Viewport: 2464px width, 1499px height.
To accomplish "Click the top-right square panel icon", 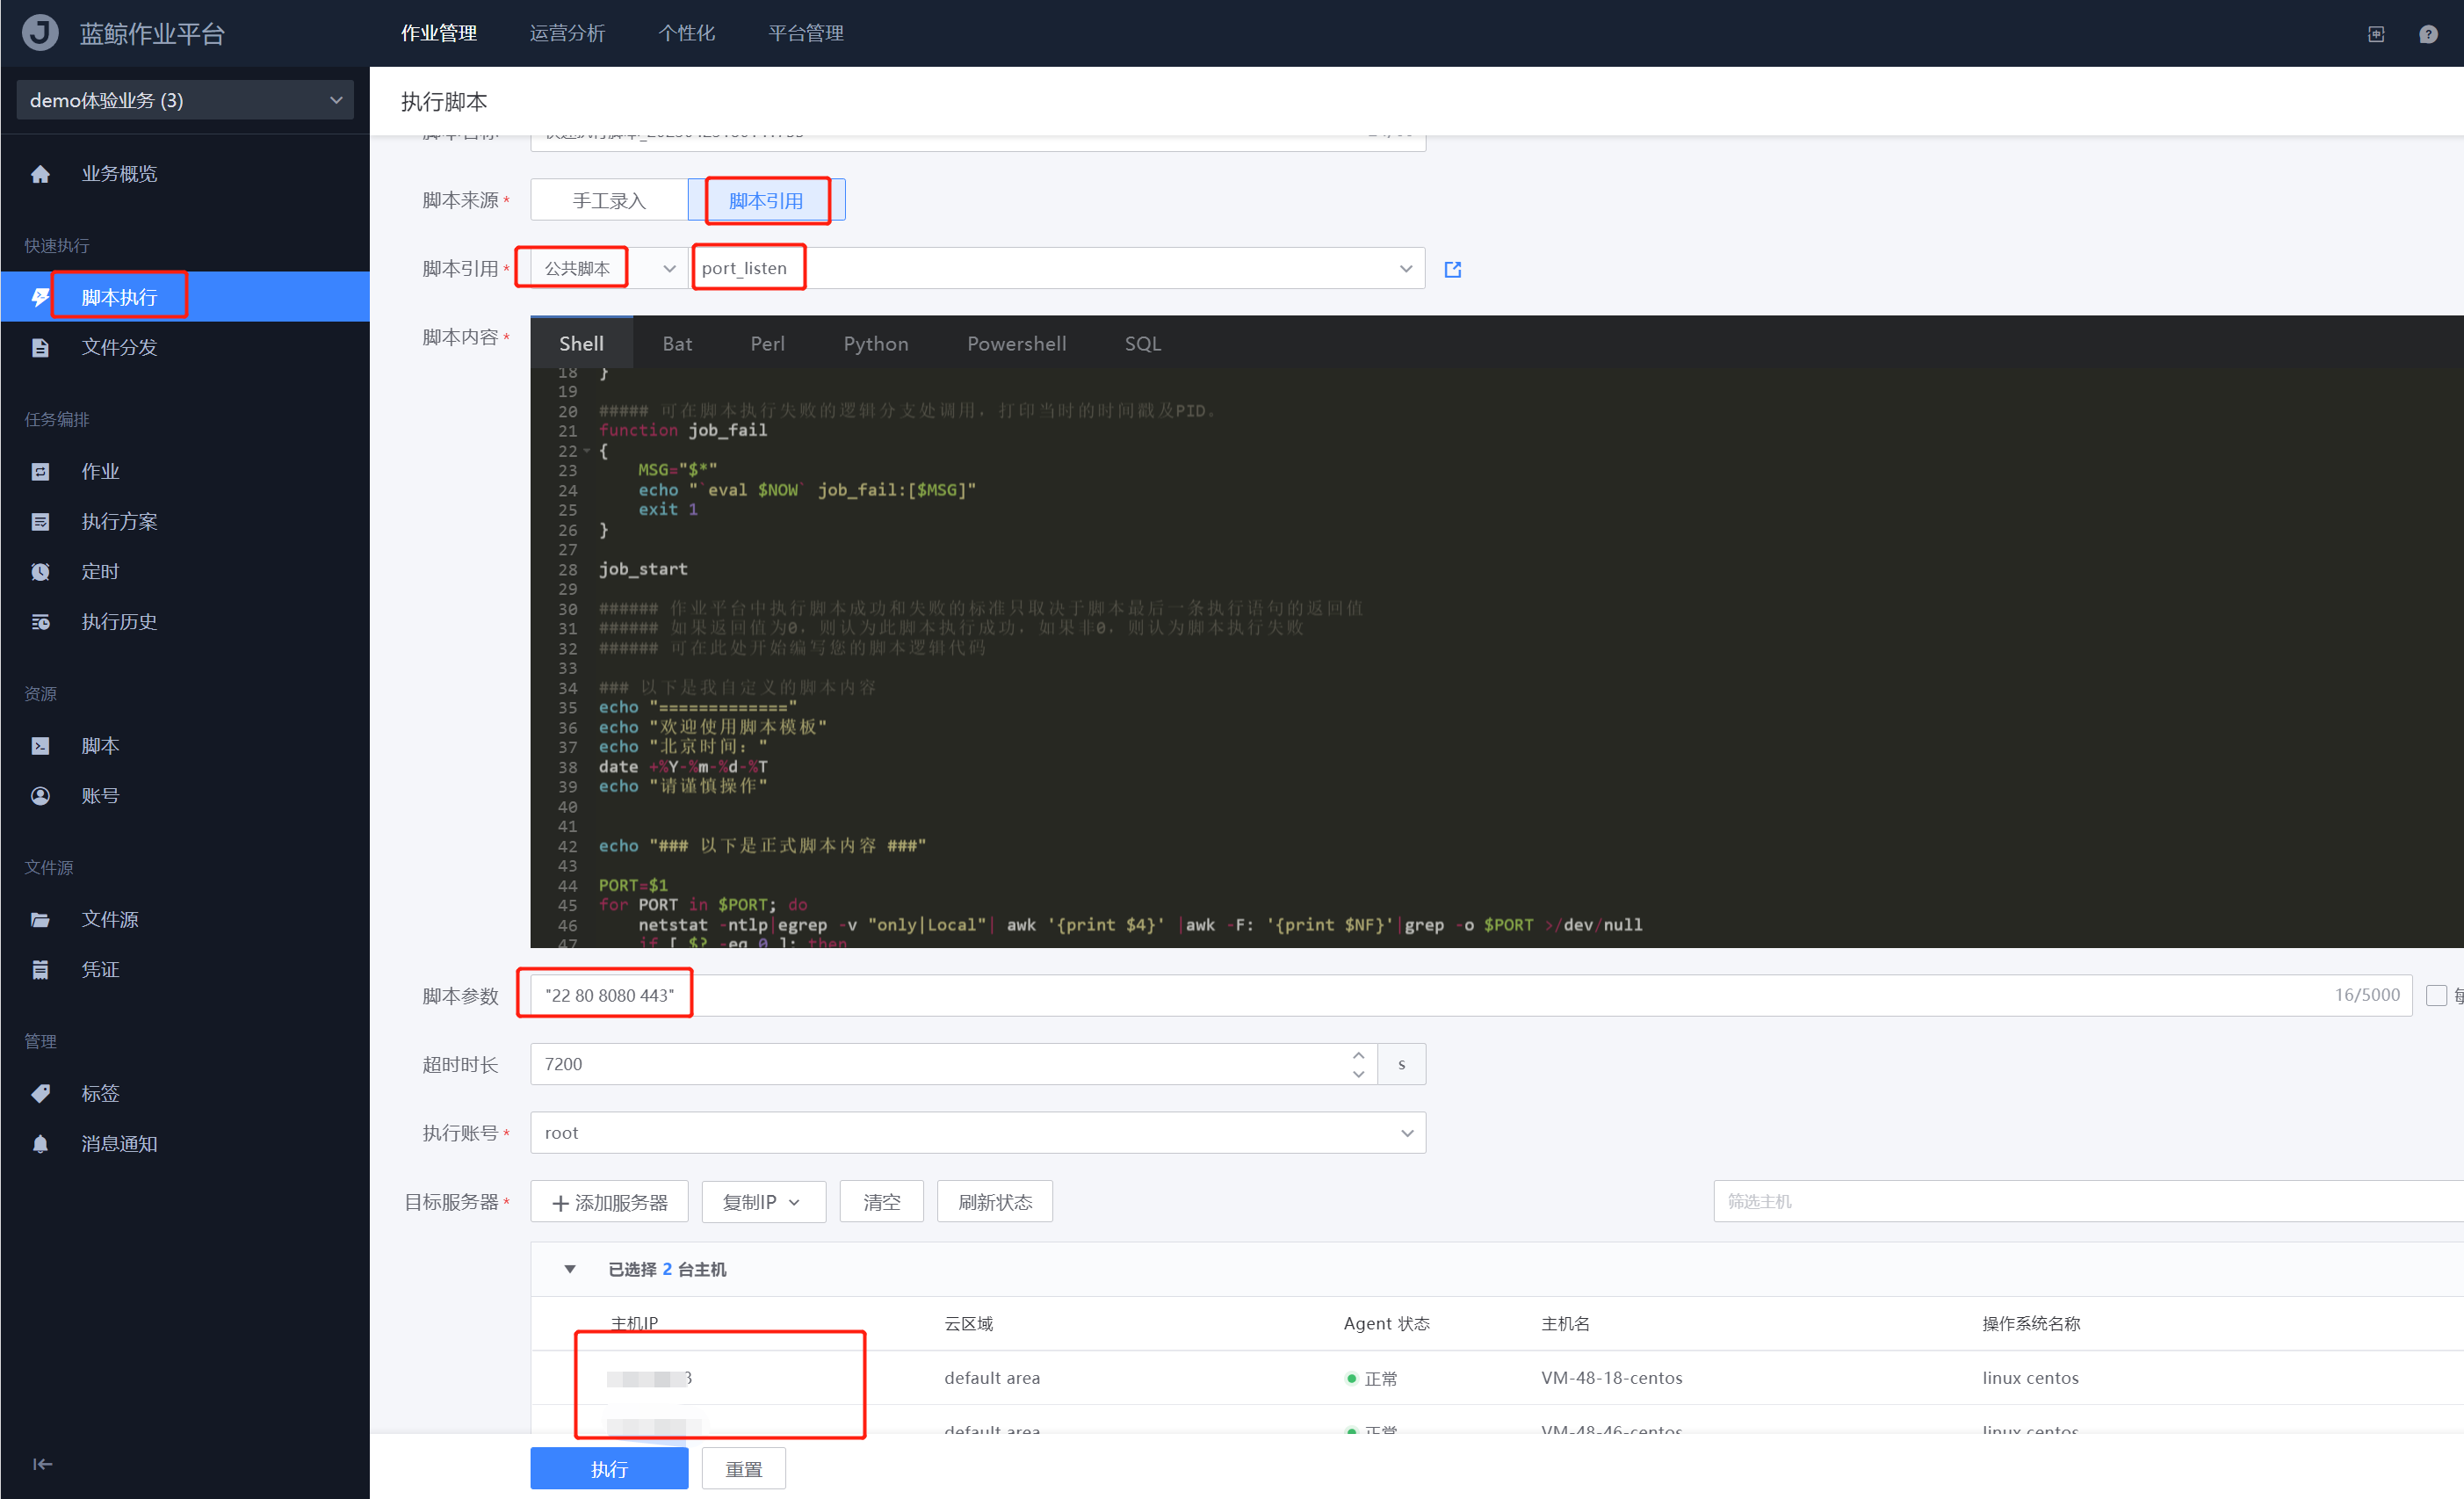I will coord(2376,34).
